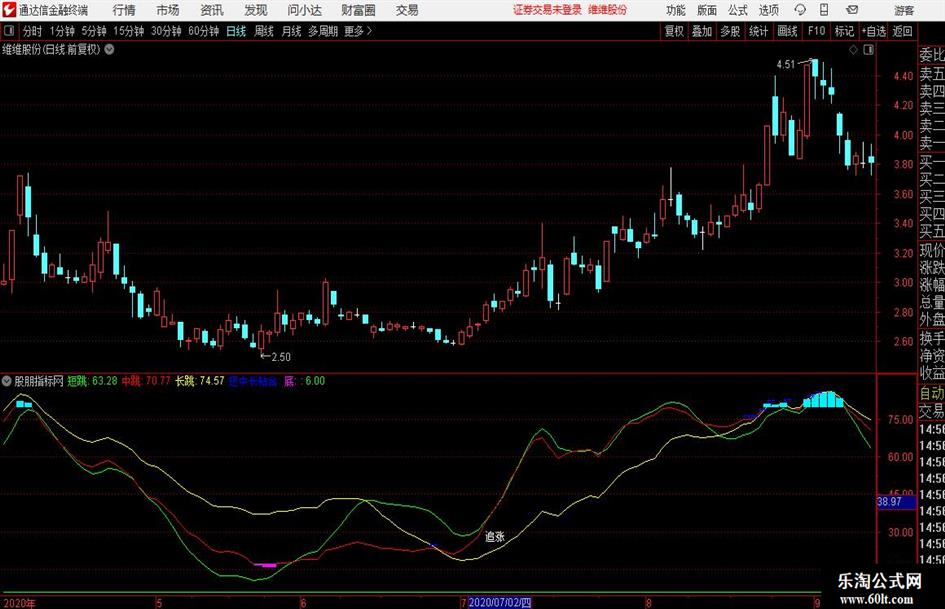
Task: Toggle the panel layout icon left of 分时
Action: coord(8,31)
